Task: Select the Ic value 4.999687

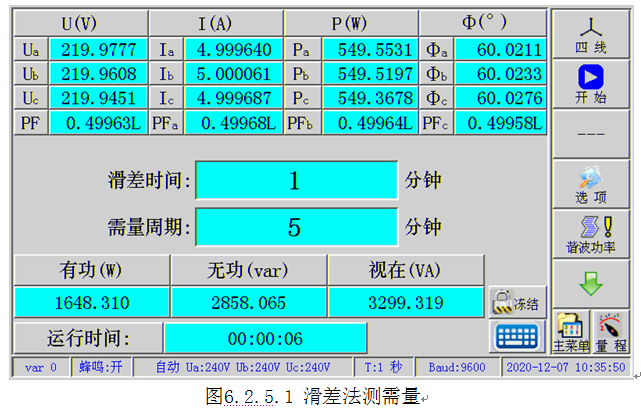Action: point(233,98)
